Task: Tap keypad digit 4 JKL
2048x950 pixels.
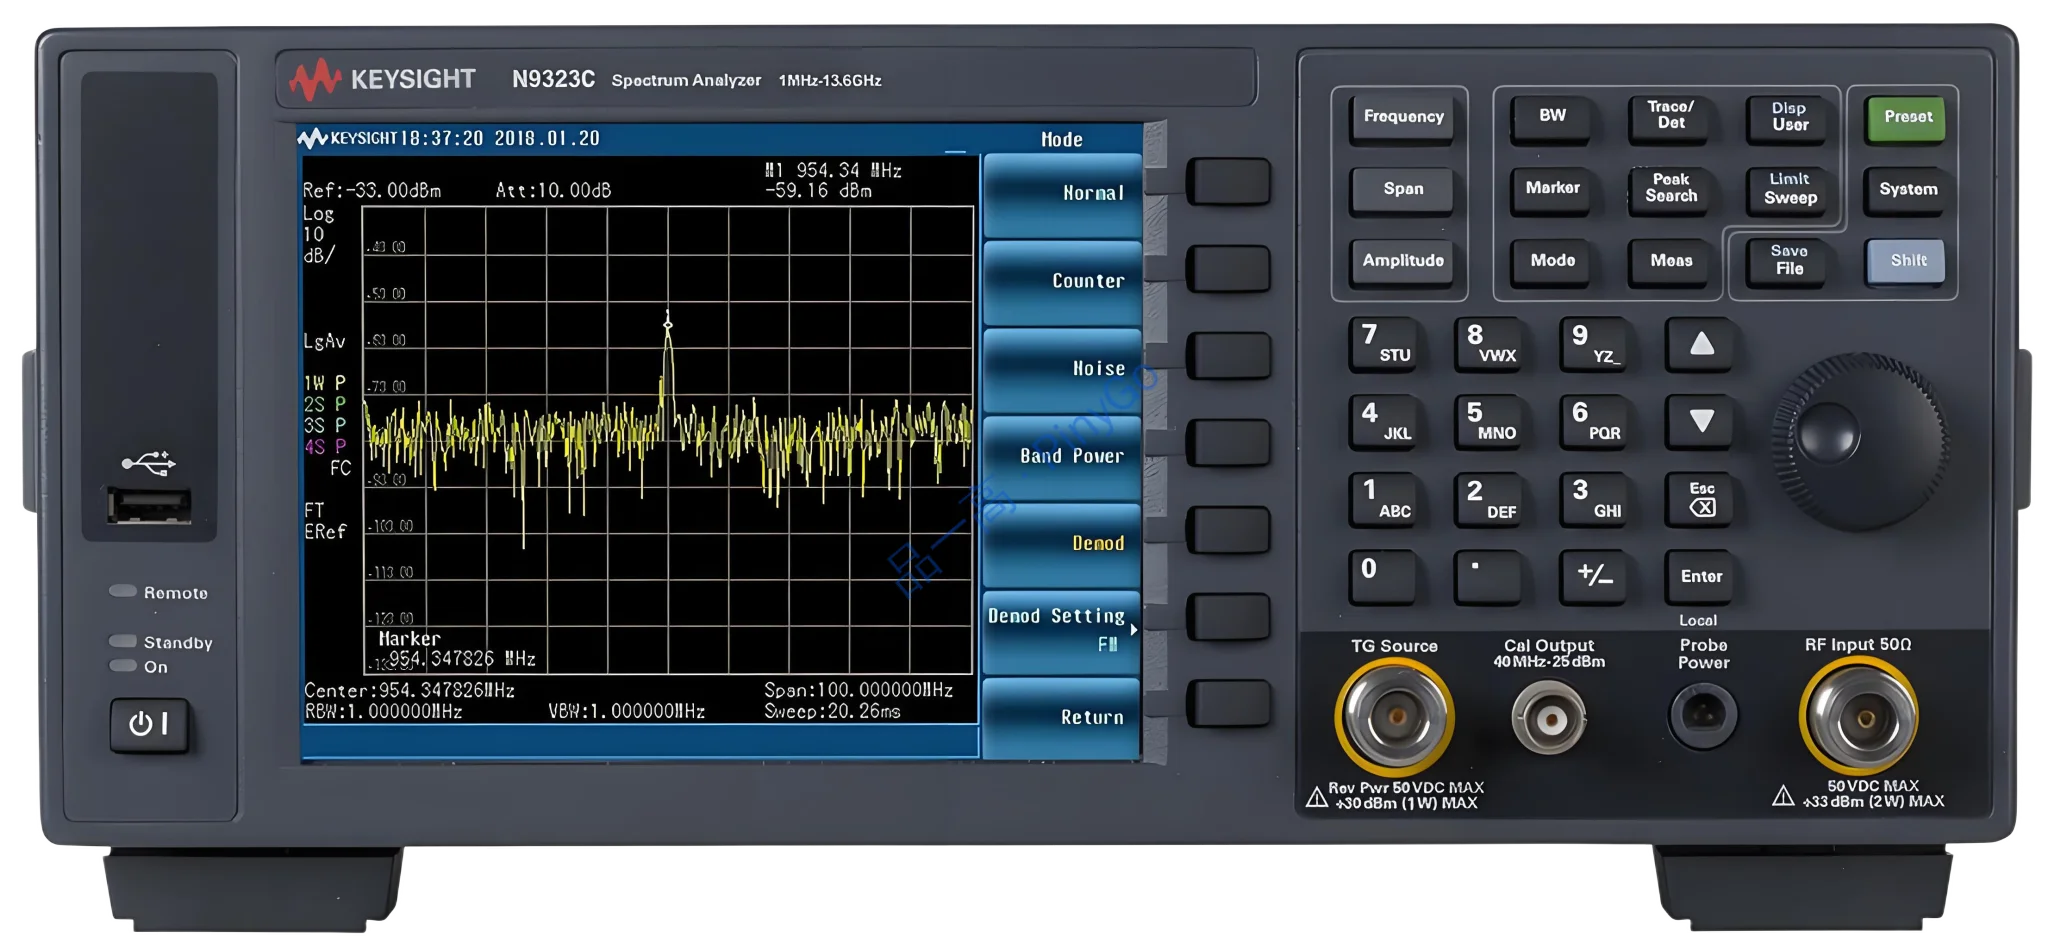Action: 1384,421
